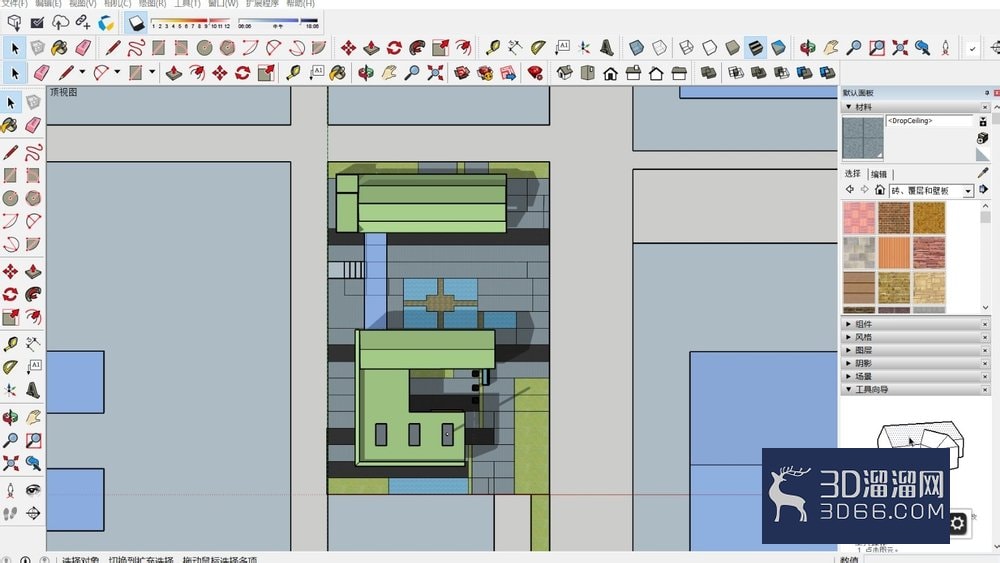Activate the Axes tool in the top toolbar

tap(584, 48)
